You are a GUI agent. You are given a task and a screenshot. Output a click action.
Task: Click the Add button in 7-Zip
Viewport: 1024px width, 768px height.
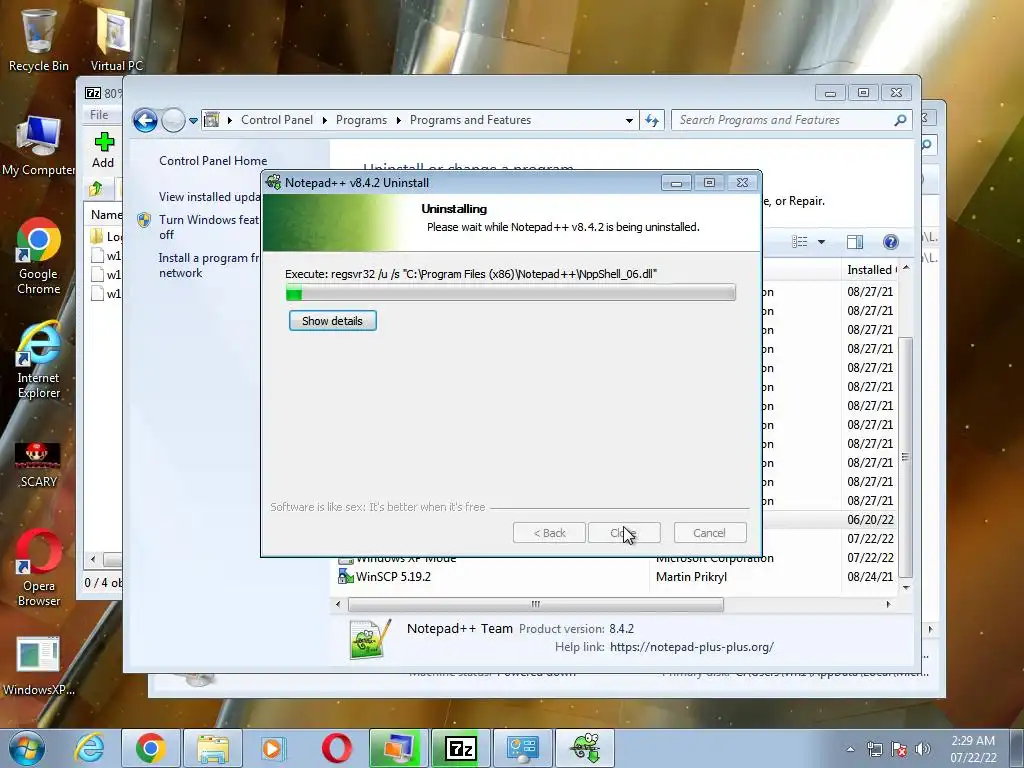[x=103, y=150]
